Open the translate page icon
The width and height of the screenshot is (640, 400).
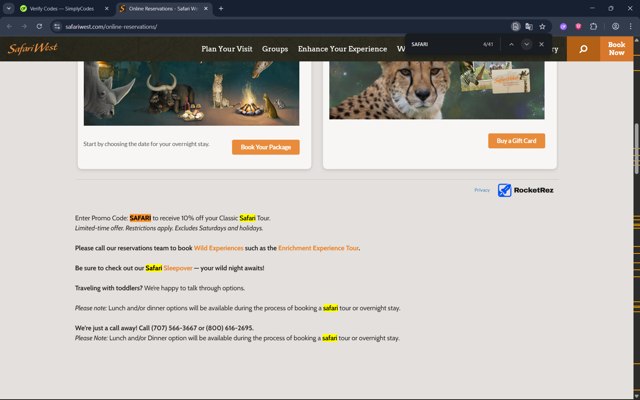[x=529, y=27]
